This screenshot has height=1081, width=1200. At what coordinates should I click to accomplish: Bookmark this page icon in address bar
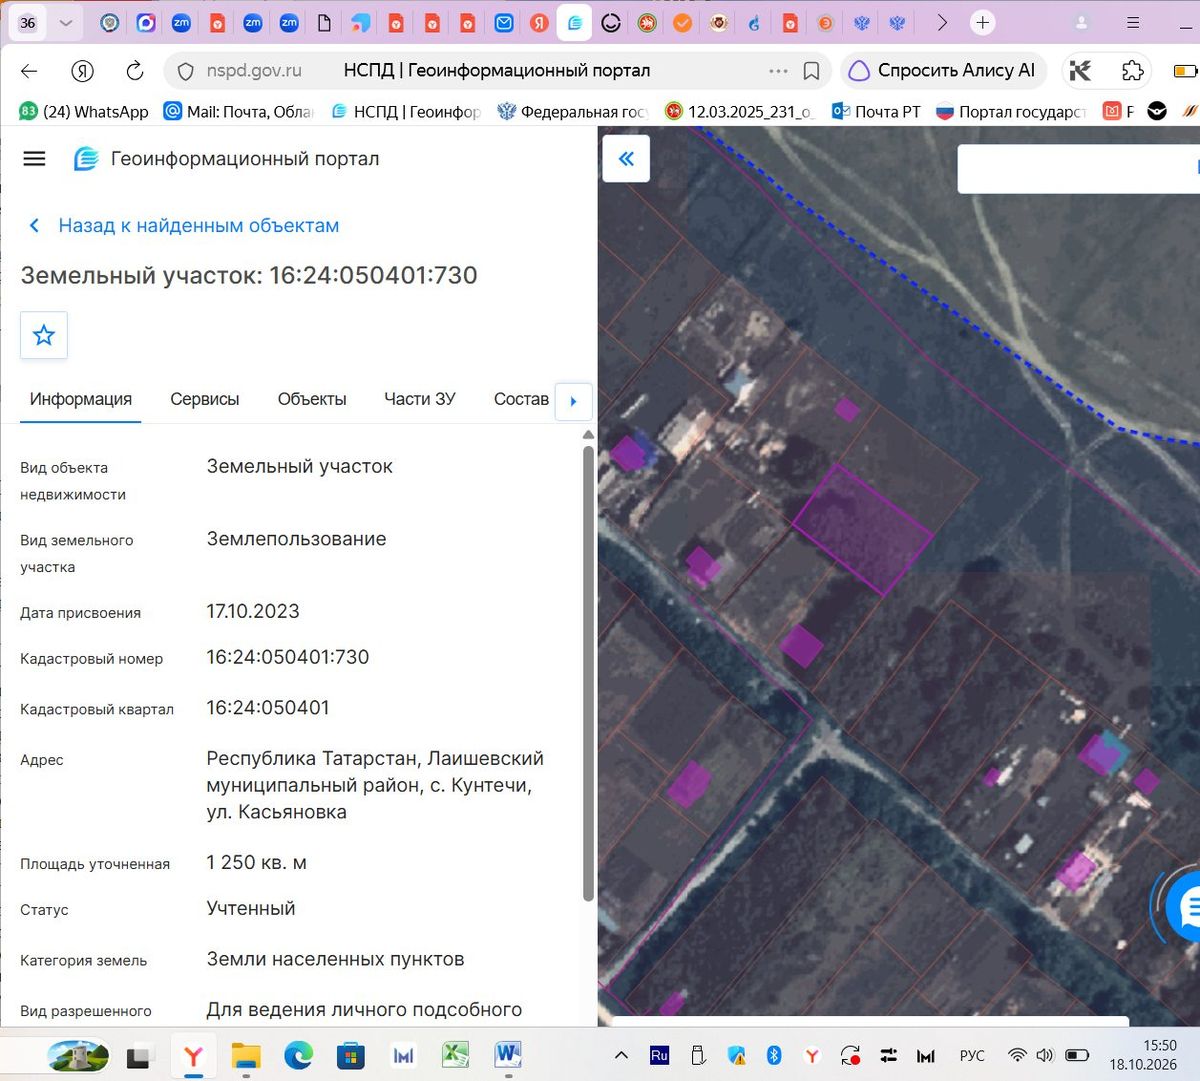pos(811,71)
